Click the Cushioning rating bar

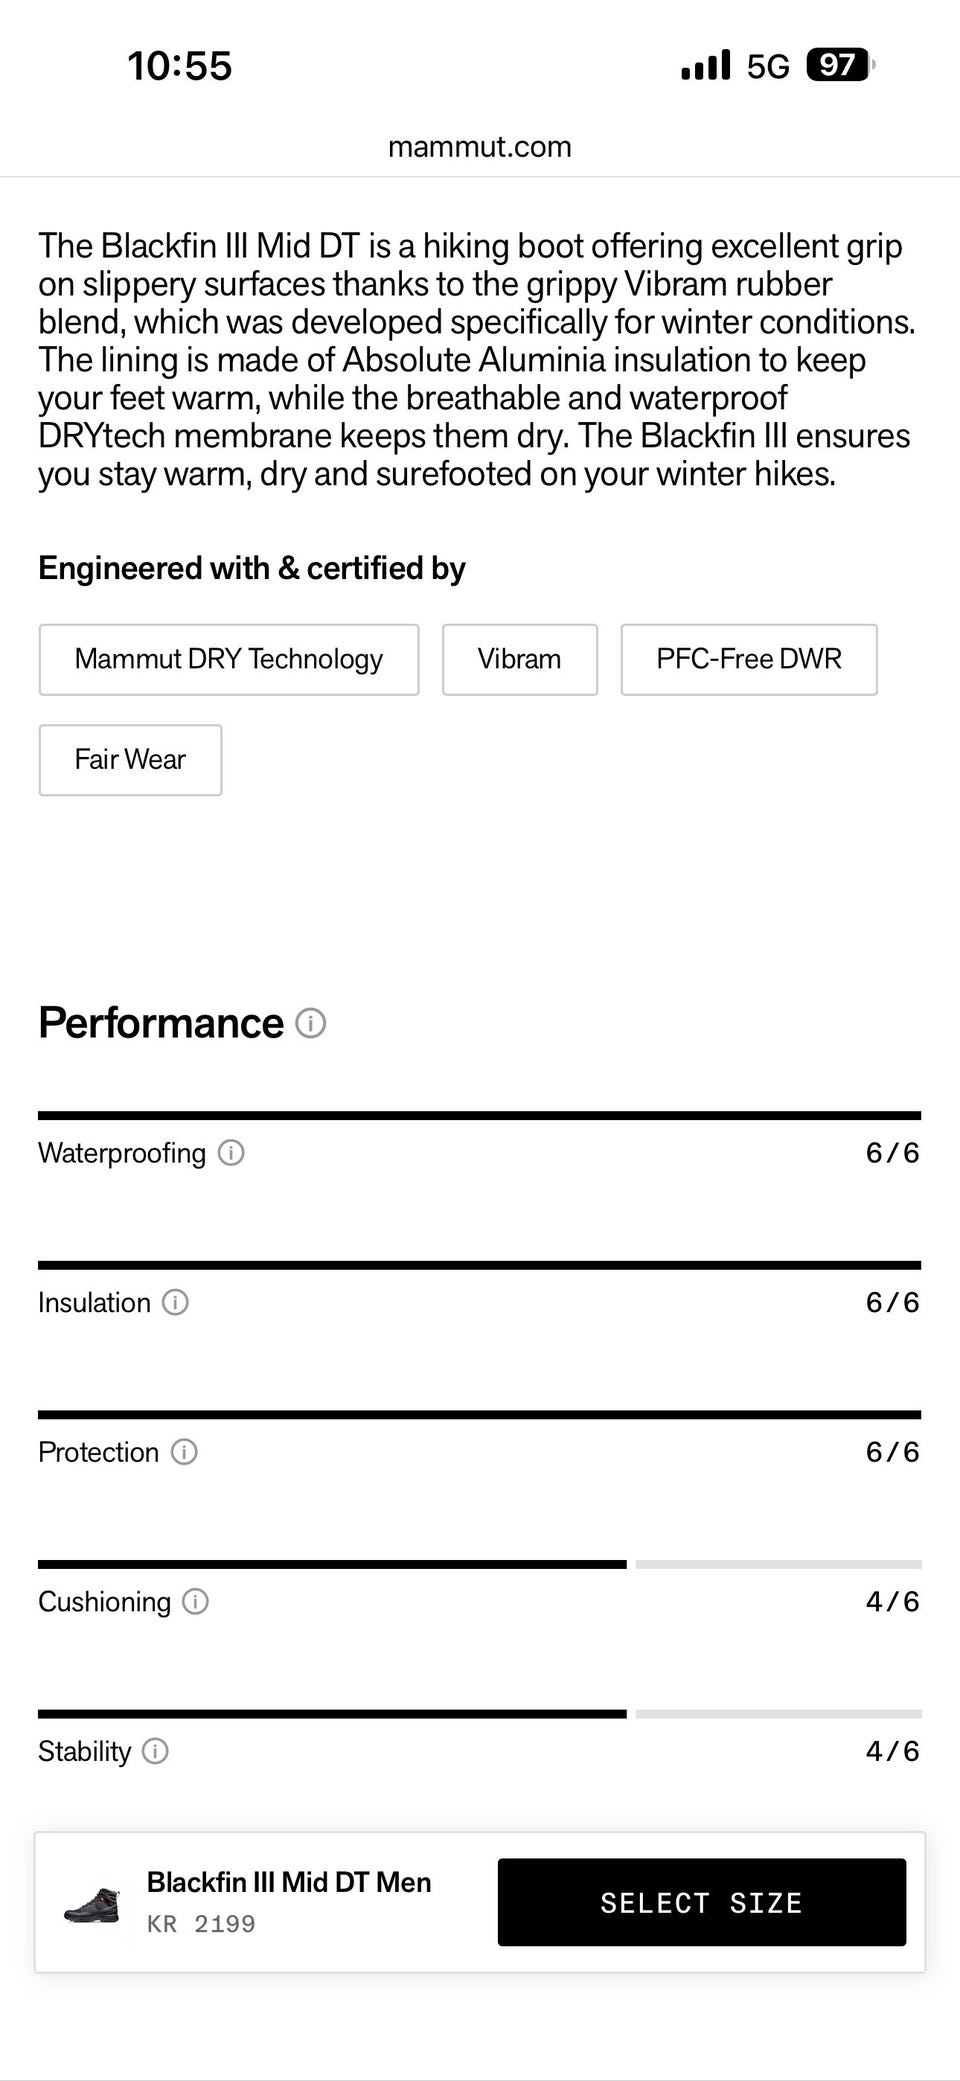pos(480,1564)
